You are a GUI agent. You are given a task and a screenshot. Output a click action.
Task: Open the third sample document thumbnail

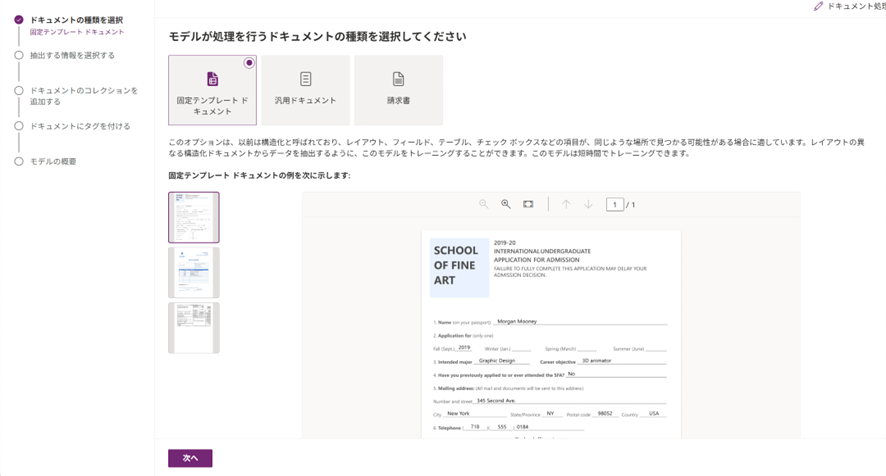194,328
